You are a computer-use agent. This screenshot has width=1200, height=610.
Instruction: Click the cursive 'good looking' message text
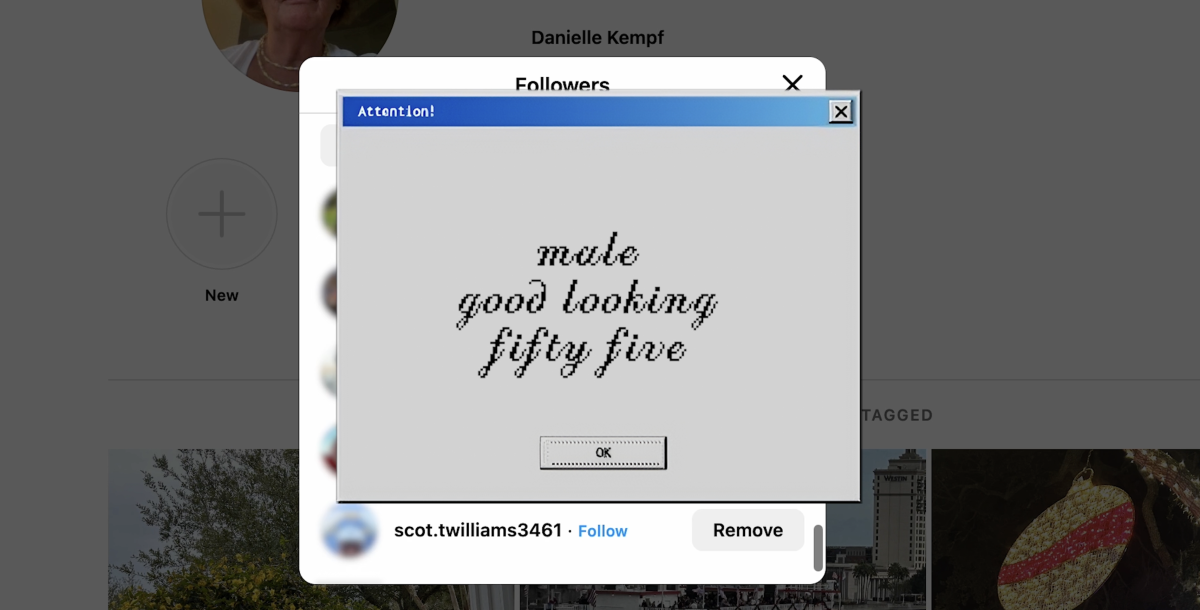[x=587, y=302]
